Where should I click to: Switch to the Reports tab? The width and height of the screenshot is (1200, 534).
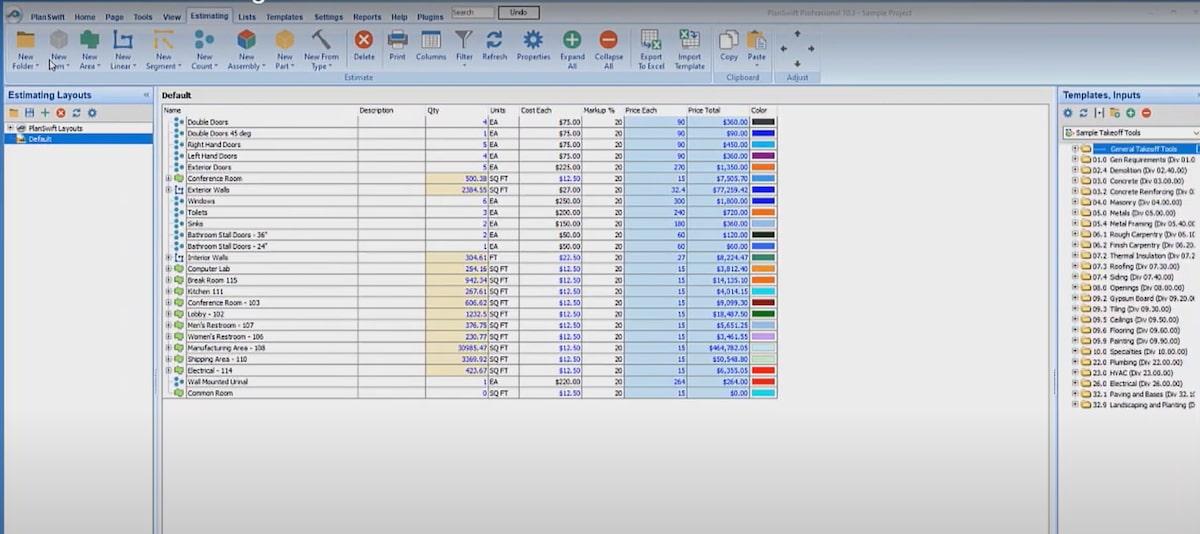pyautogui.click(x=366, y=17)
